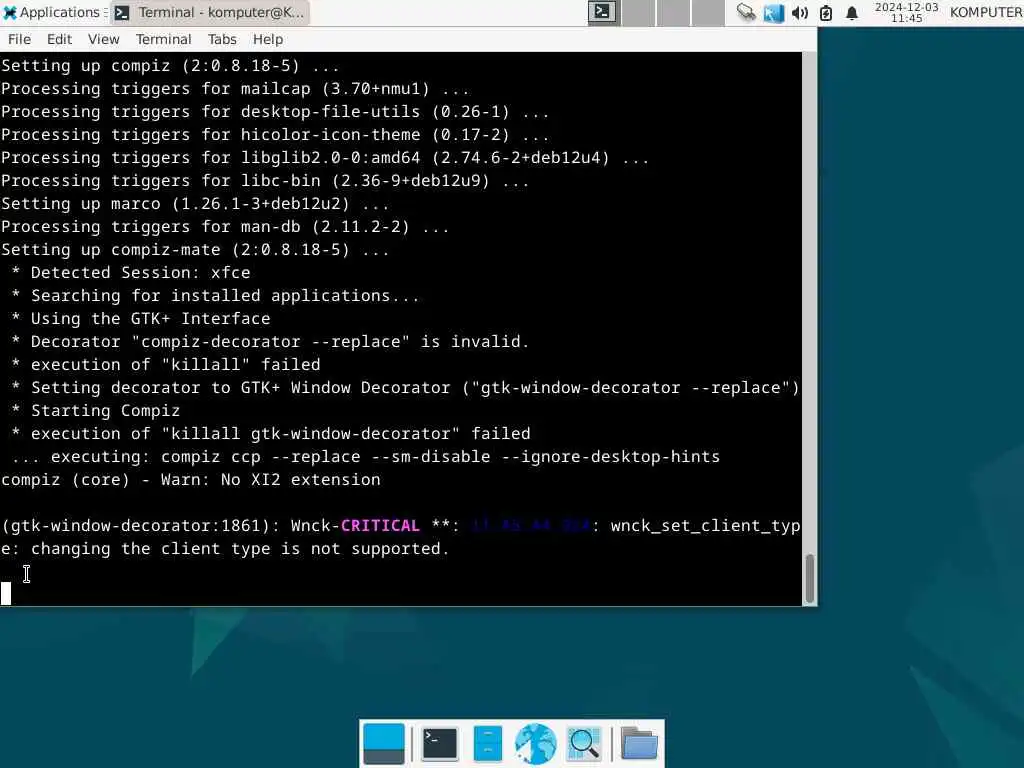Click the battery power manager icon
The height and width of the screenshot is (768, 1024).
click(x=826, y=13)
